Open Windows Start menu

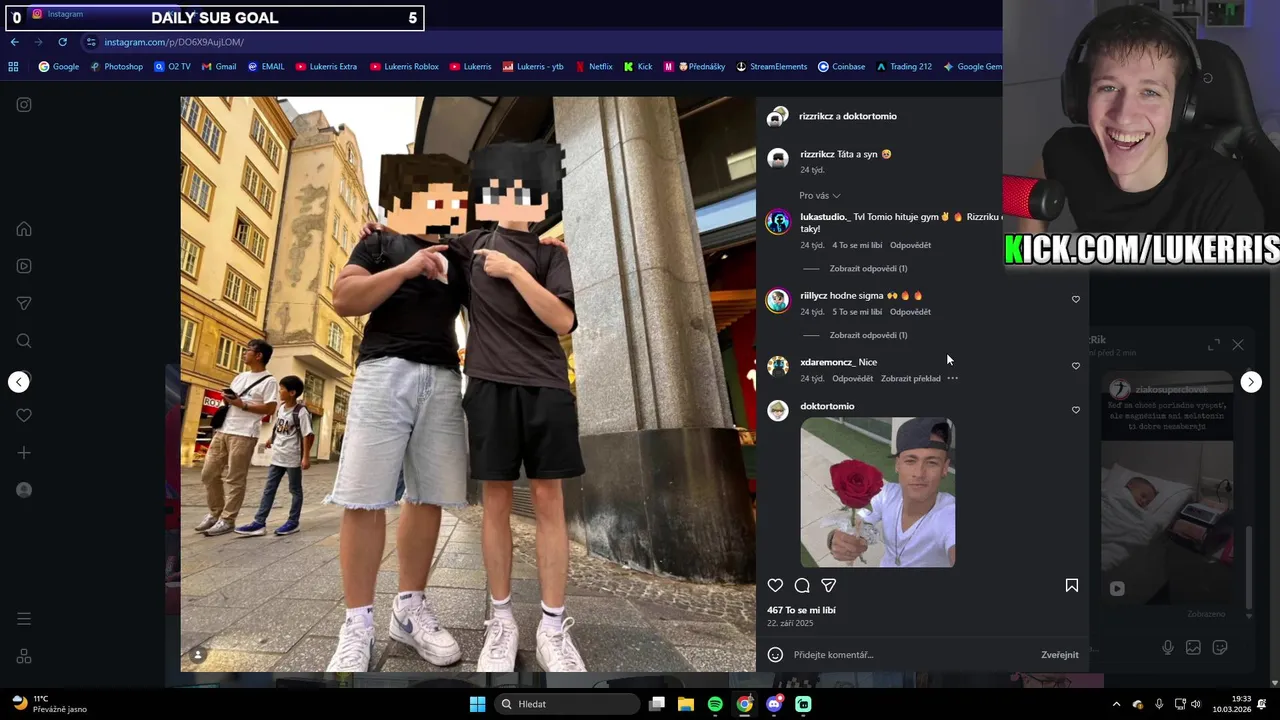click(477, 704)
